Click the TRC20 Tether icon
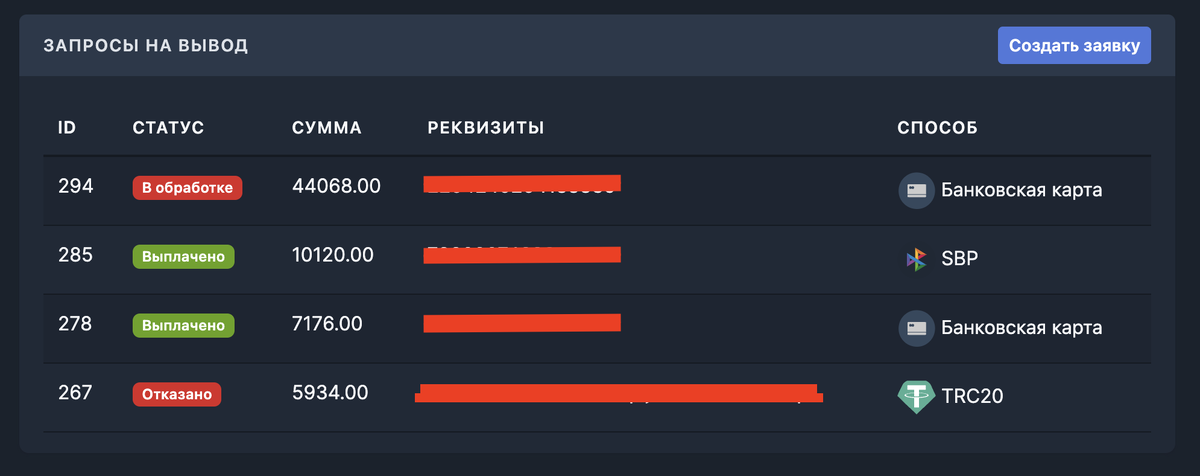The image size is (1200, 476). coord(916,396)
